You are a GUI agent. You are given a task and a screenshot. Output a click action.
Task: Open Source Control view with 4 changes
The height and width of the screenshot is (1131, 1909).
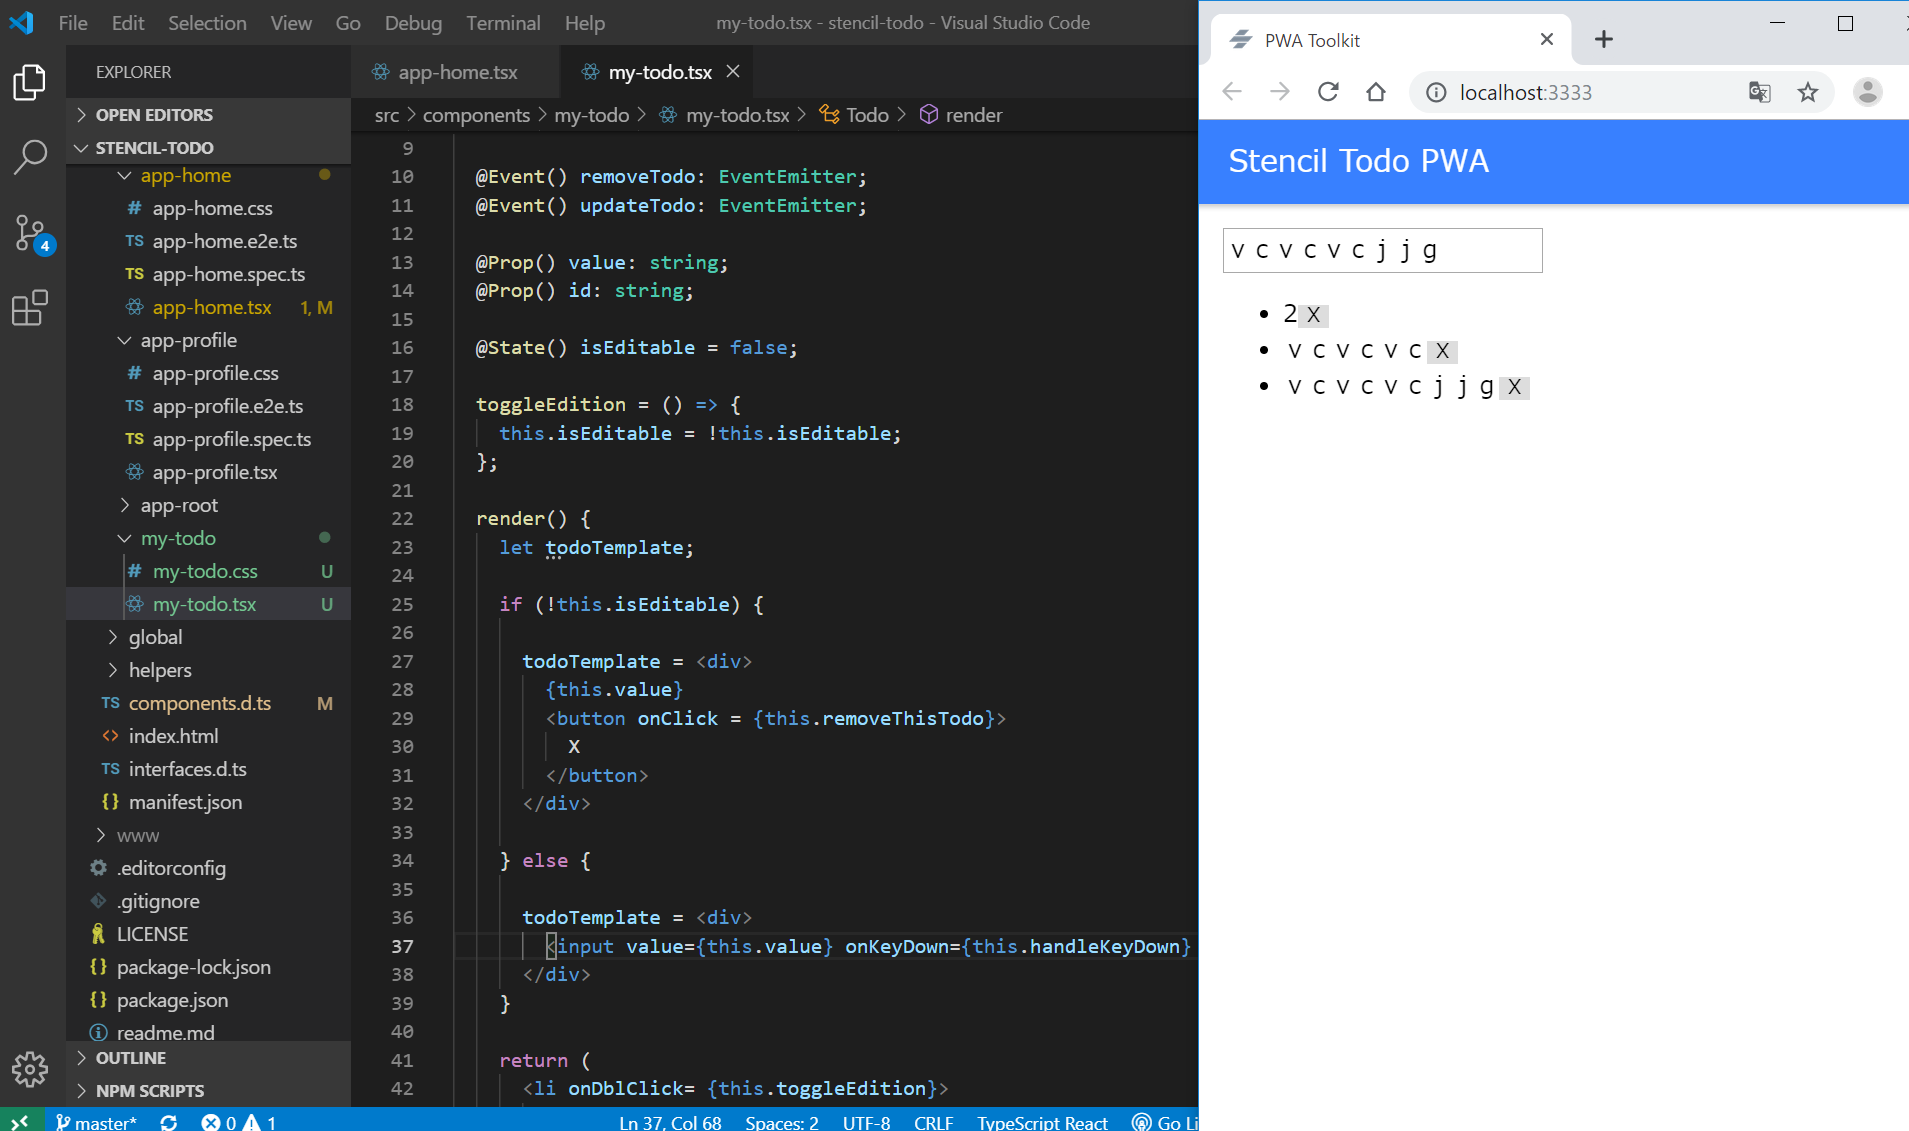tap(30, 234)
